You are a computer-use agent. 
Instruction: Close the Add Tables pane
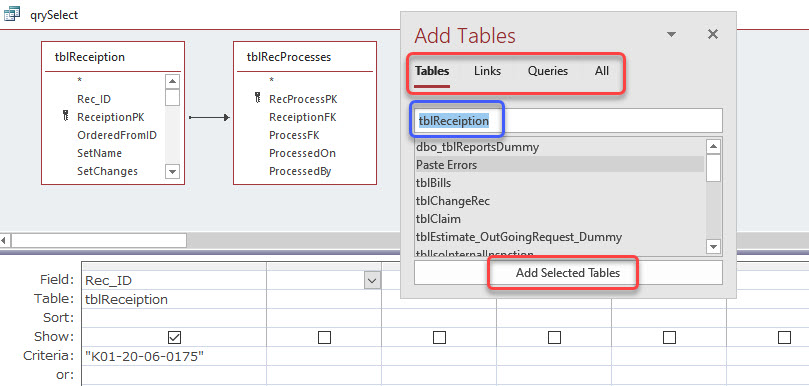pyautogui.click(x=713, y=35)
